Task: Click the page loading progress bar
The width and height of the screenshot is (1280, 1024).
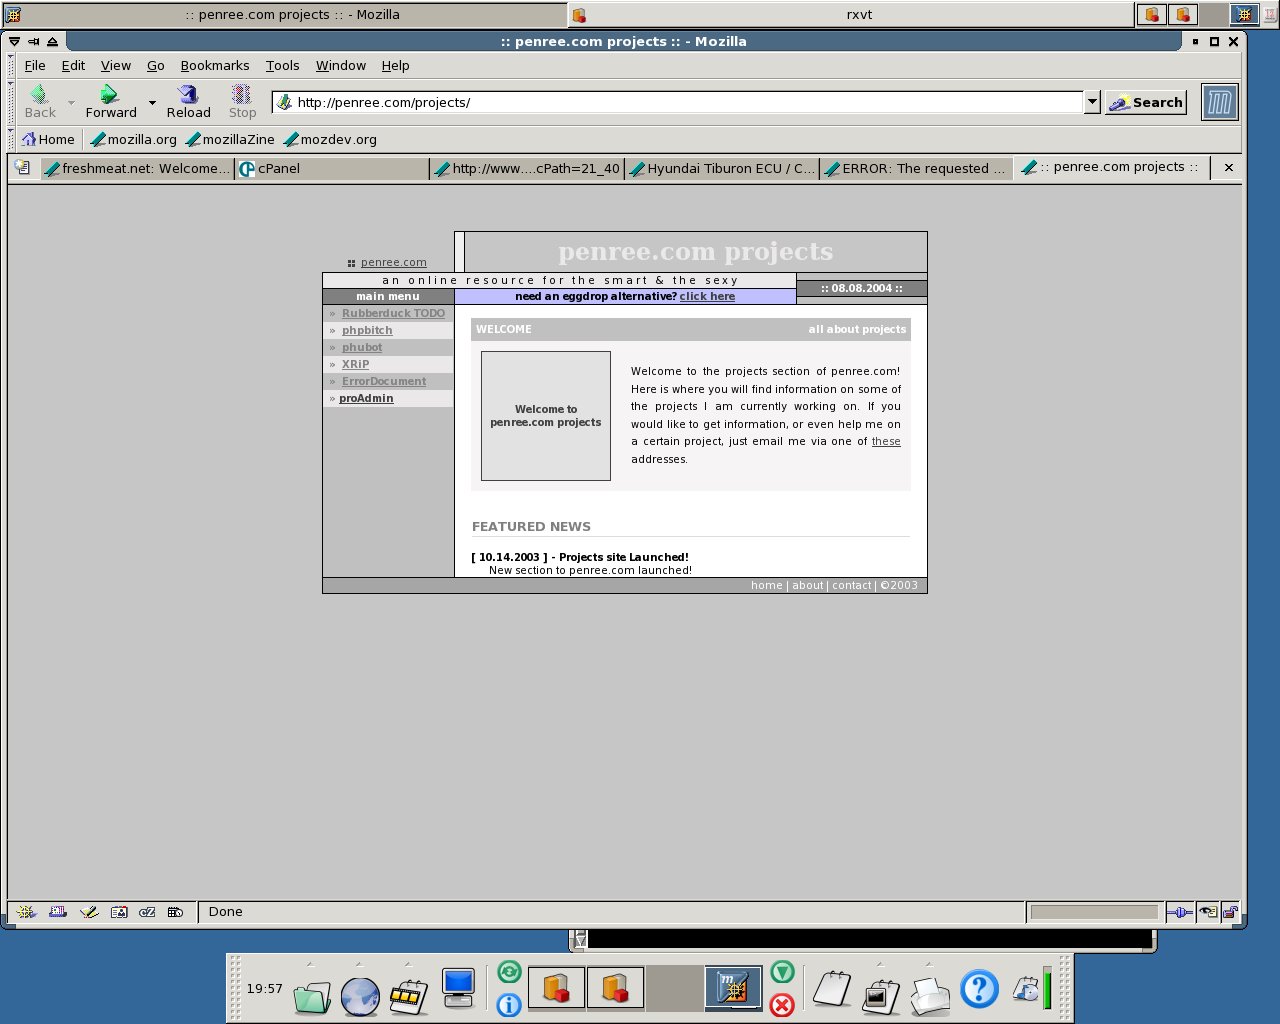Action: 1094,912
